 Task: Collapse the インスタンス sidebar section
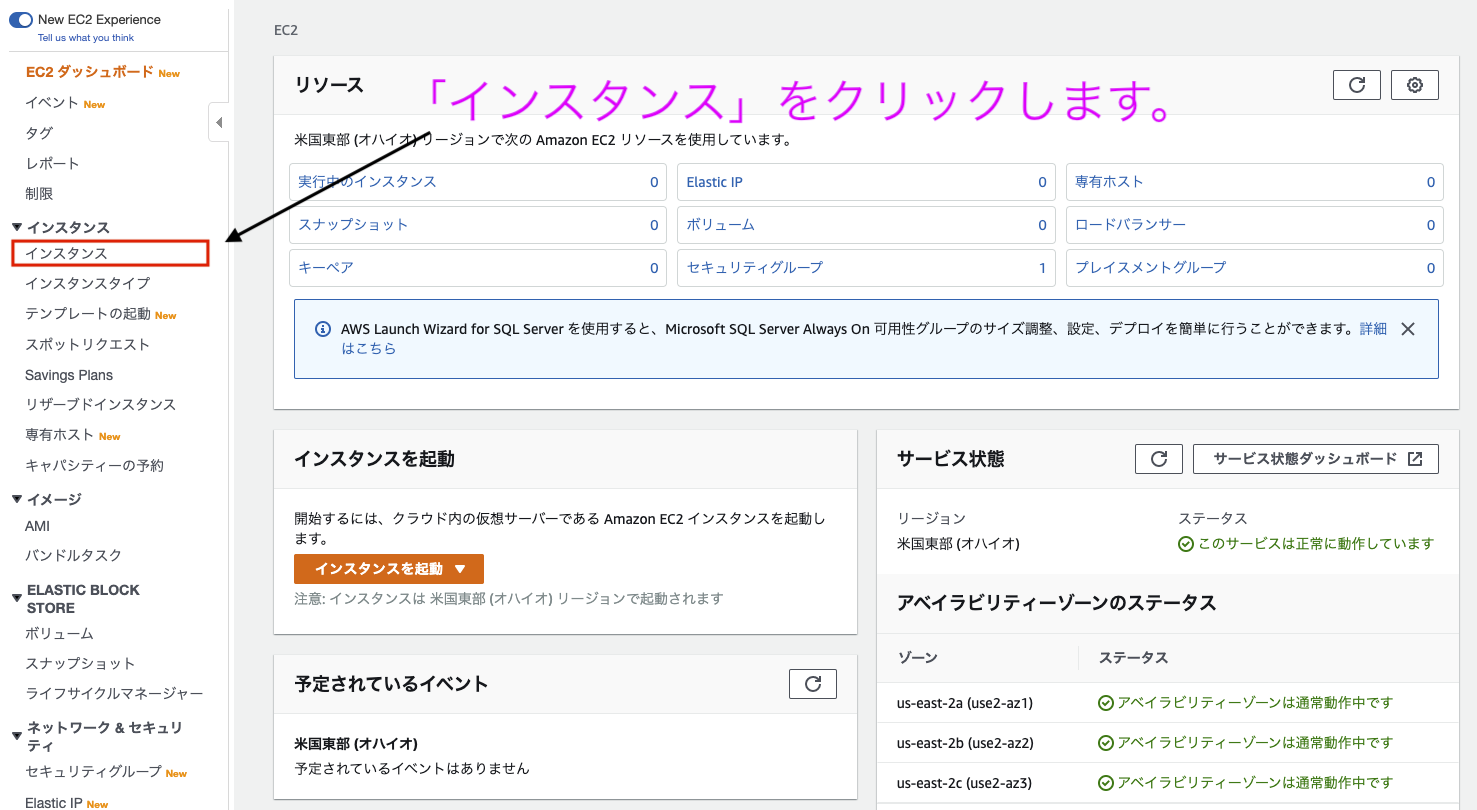click(x=17, y=227)
